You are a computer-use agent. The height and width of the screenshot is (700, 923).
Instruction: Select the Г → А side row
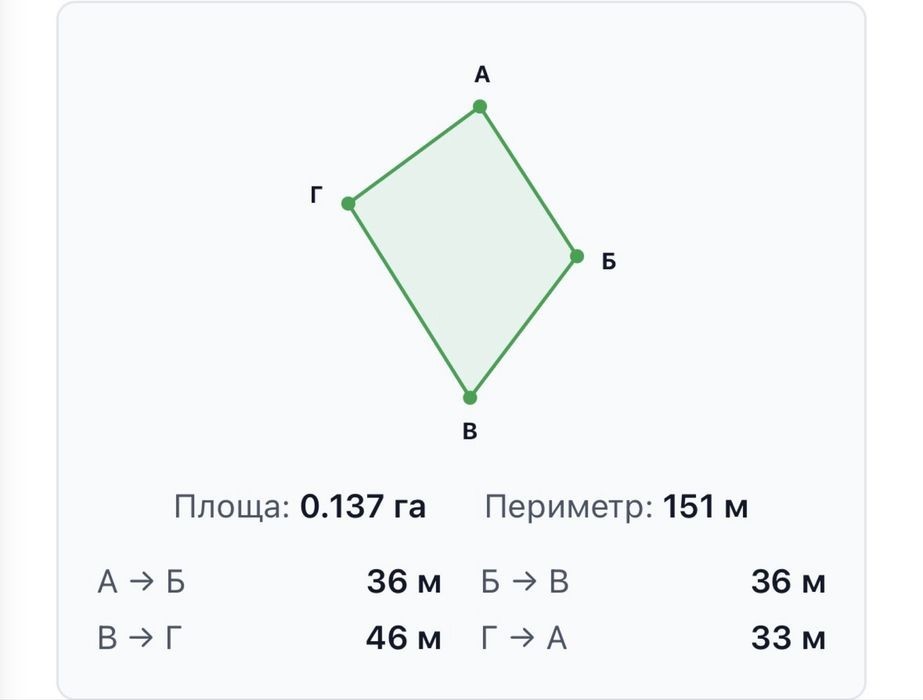click(653, 638)
